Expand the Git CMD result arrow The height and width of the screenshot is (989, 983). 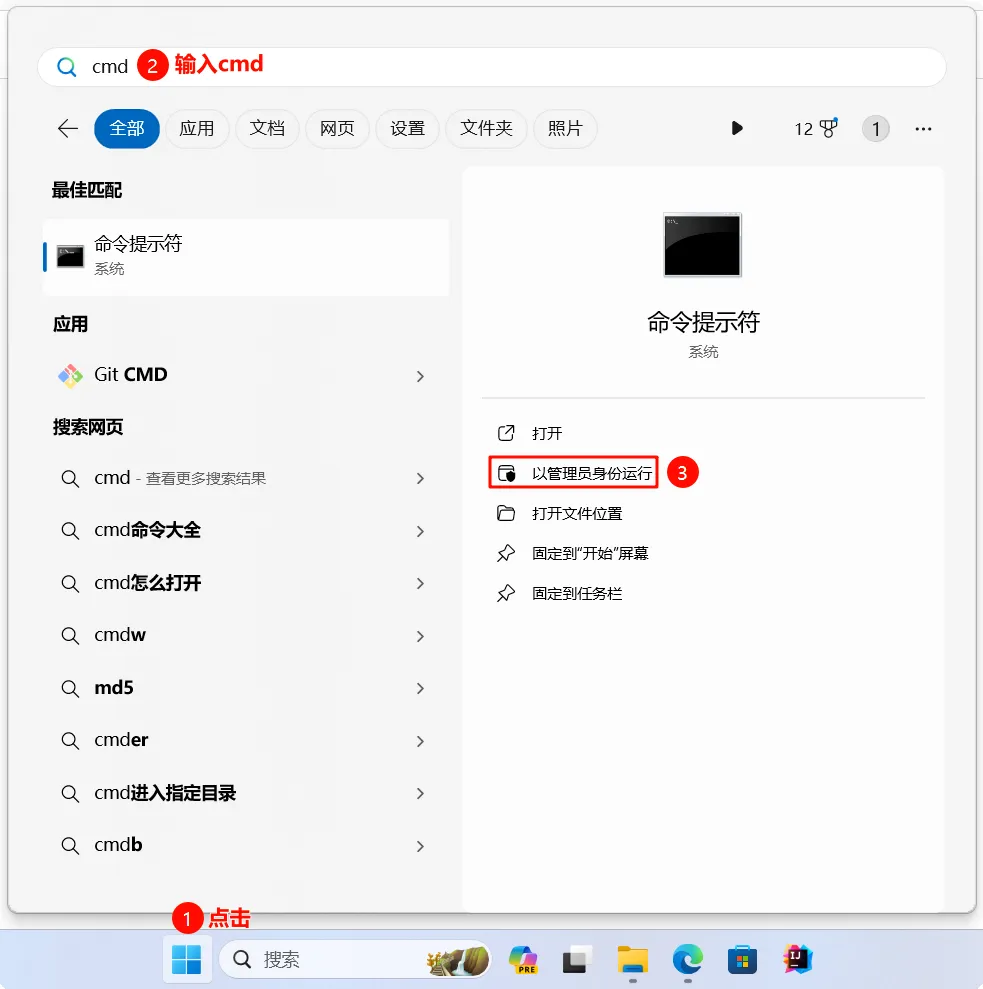pos(420,377)
